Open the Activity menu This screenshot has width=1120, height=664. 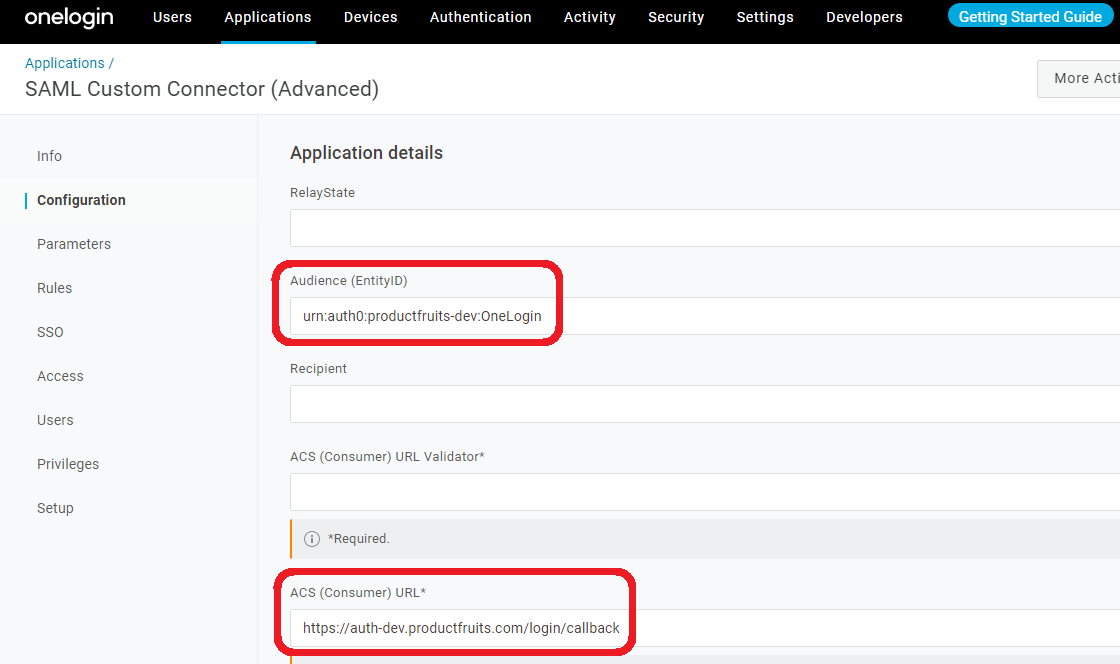(589, 17)
